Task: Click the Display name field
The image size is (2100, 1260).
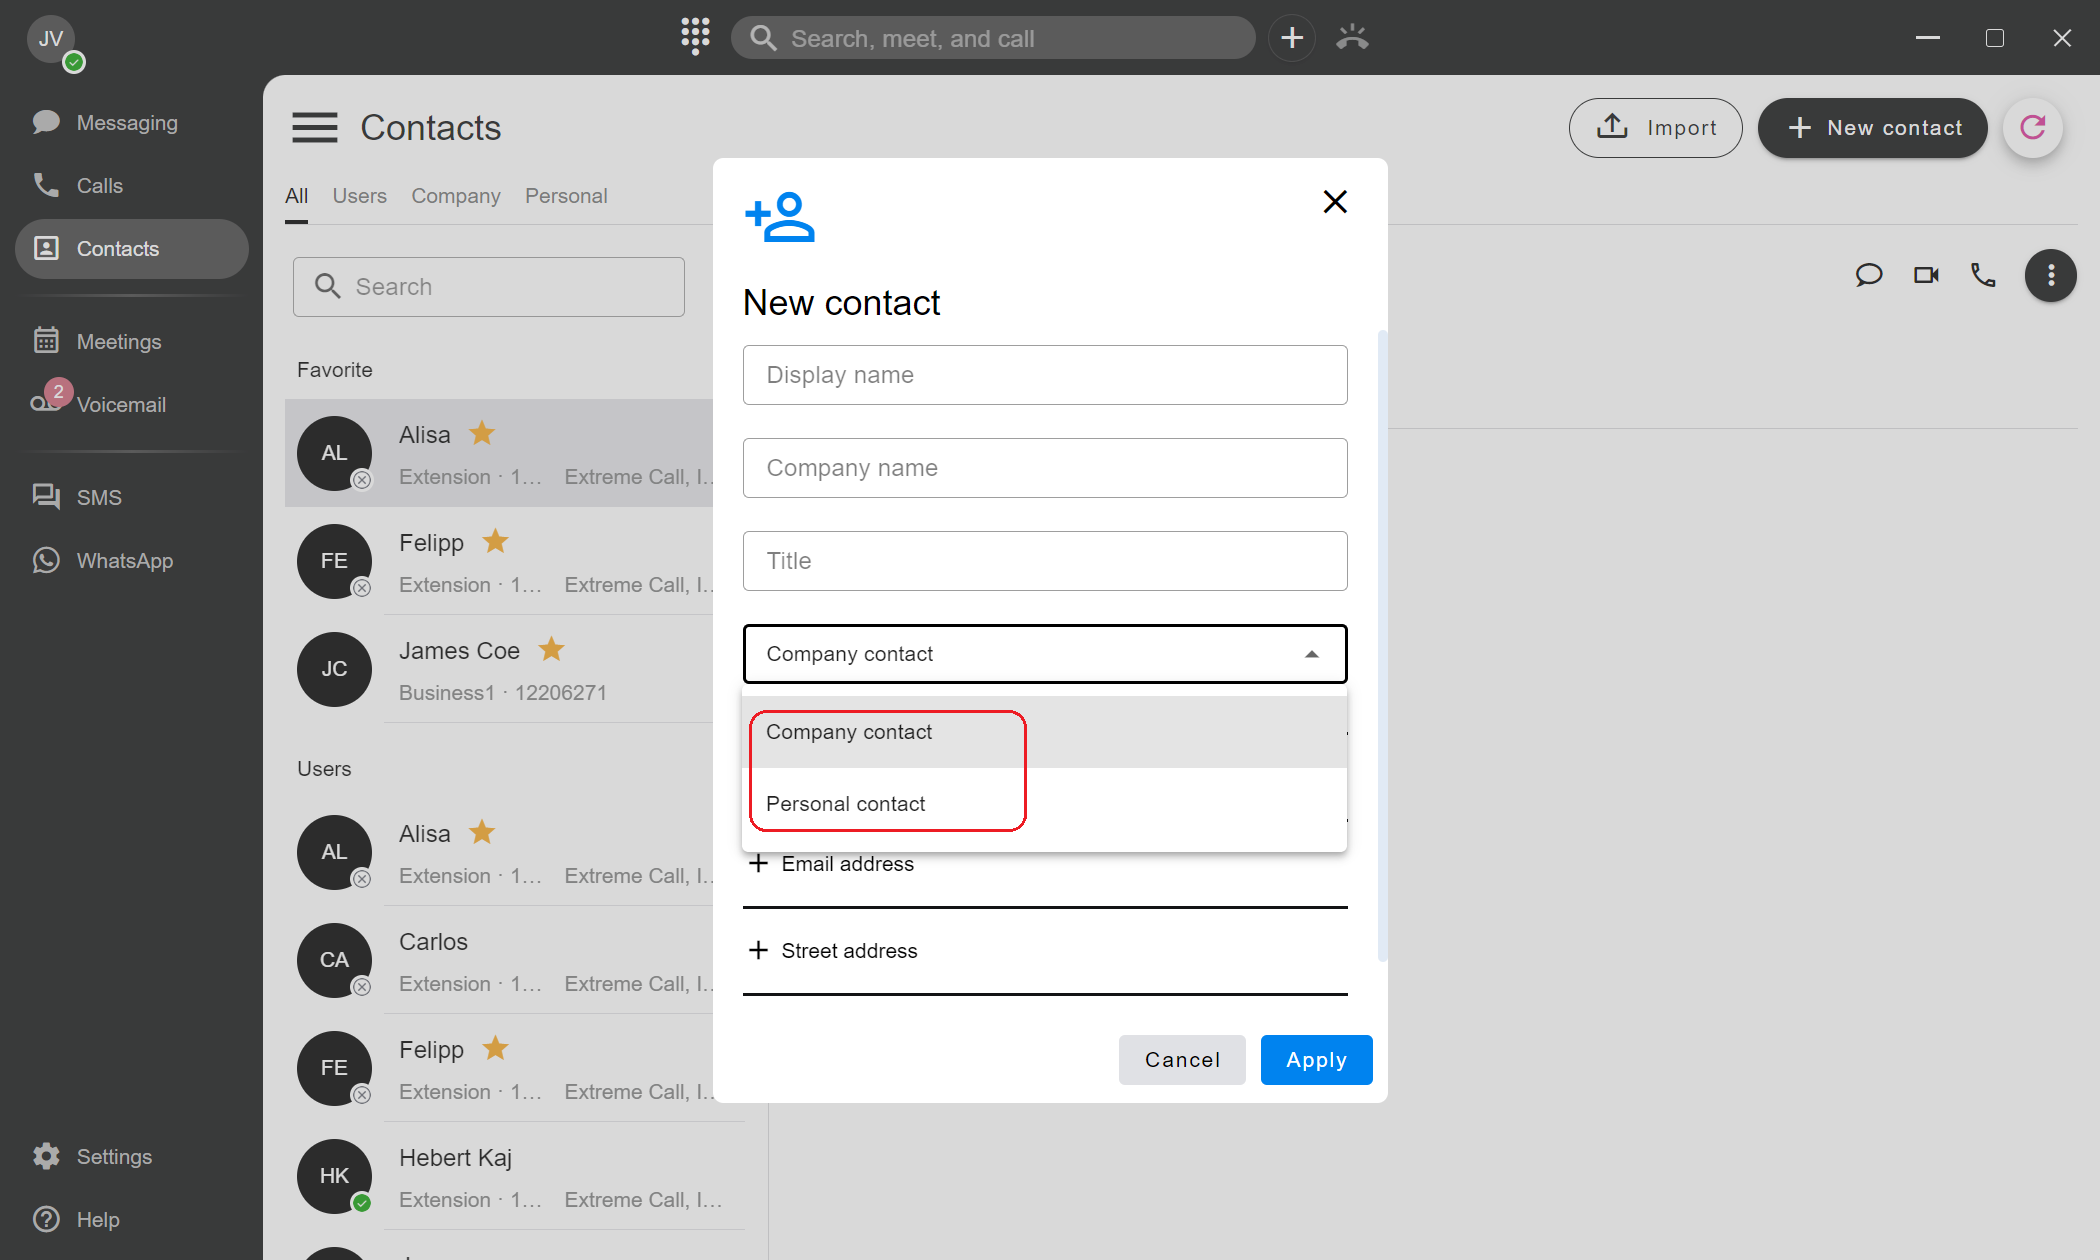Action: pyautogui.click(x=1045, y=375)
